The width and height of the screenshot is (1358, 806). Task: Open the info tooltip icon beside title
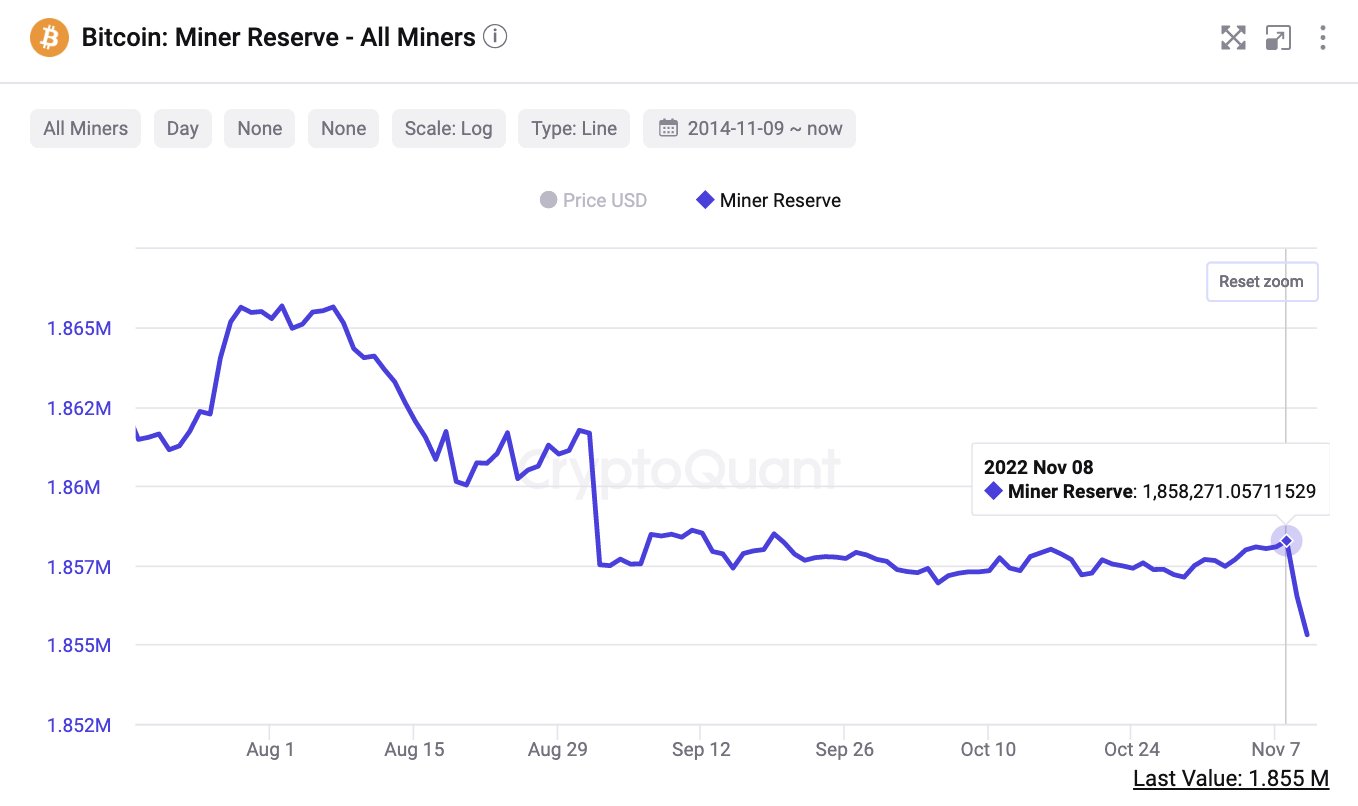[495, 38]
